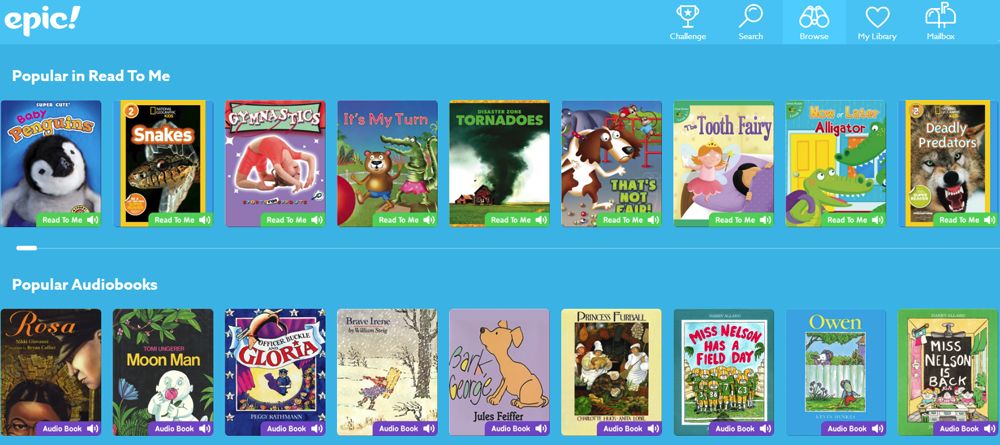Click speaker icon on Snakes book

point(205,220)
